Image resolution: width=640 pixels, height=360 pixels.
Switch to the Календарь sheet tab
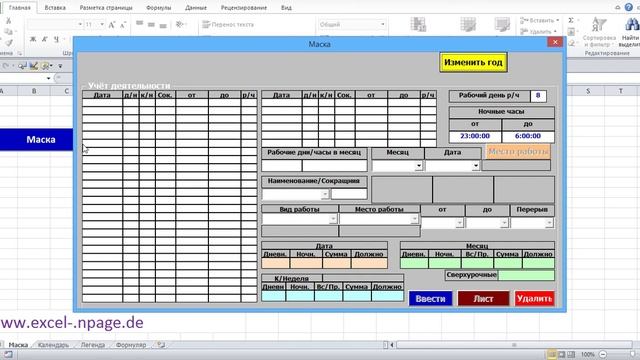(x=53, y=345)
